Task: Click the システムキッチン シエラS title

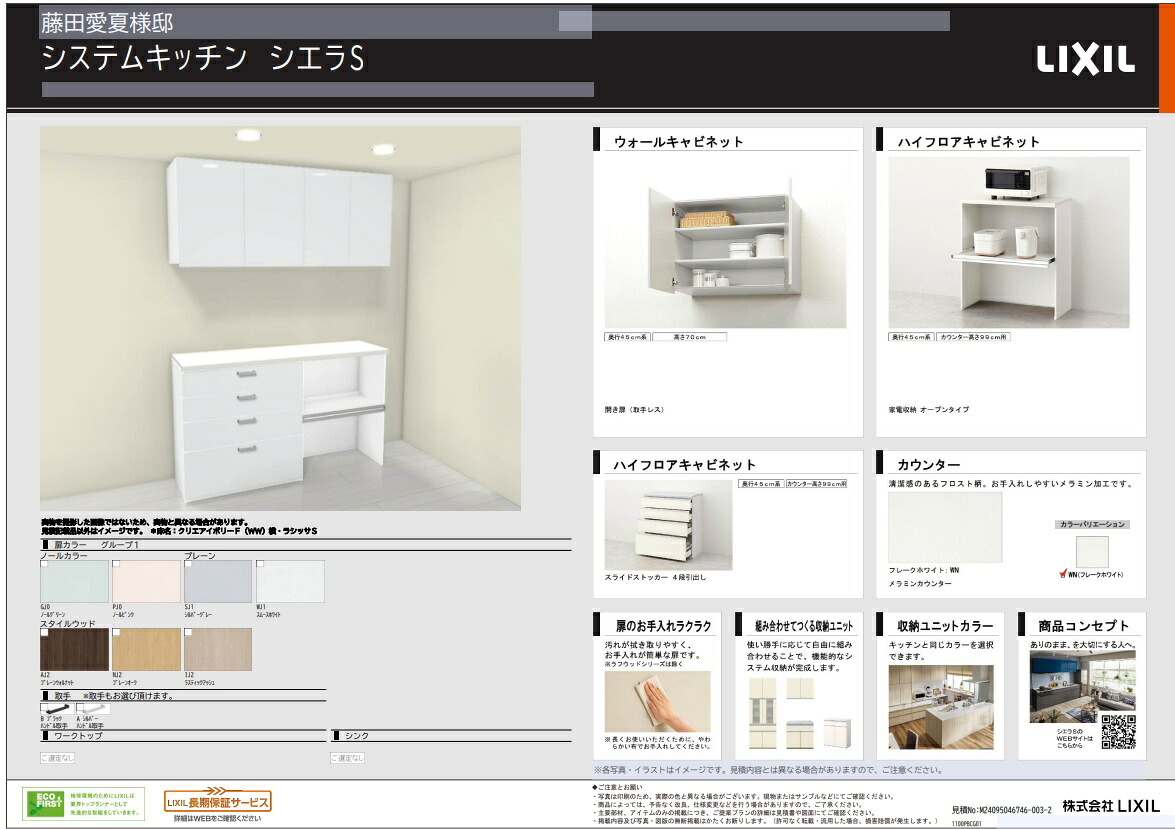Action: (x=203, y=58)
